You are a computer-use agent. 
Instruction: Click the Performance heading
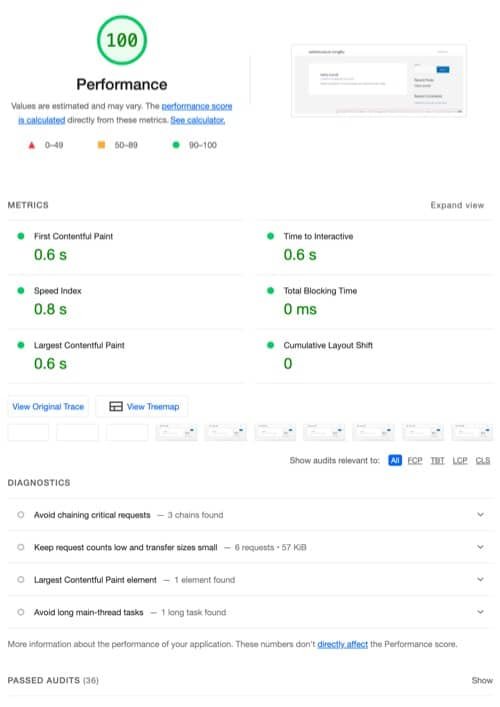pyautogui.click(x=122, y=84)
